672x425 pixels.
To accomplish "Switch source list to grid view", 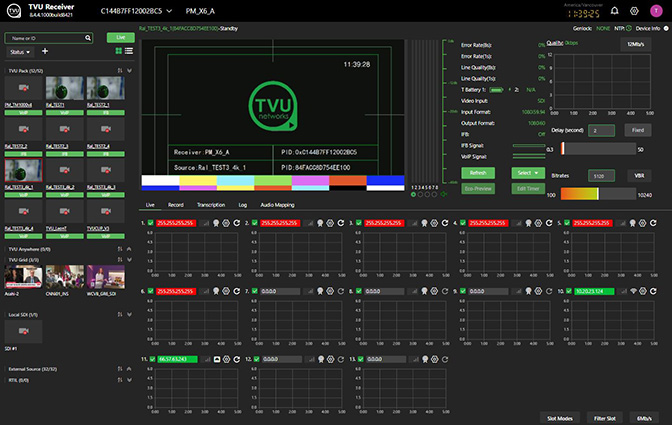I will [119, 51].
